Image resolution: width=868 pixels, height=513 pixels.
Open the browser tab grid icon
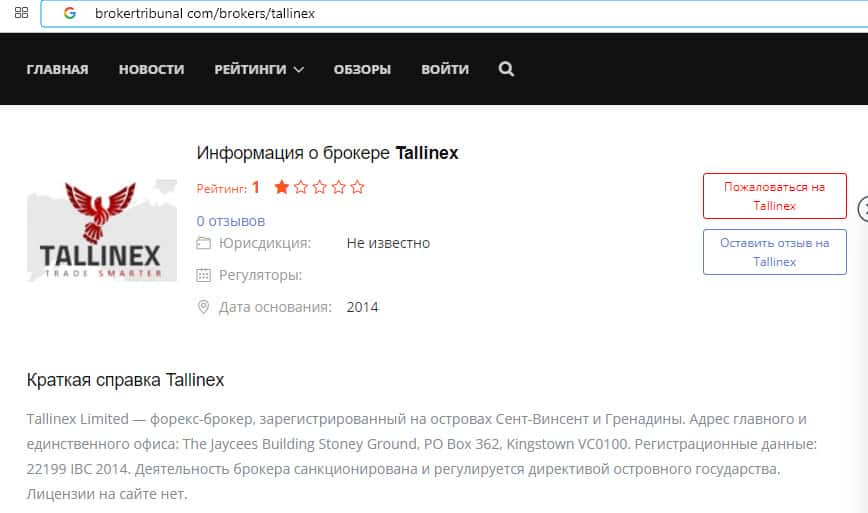(21, 13)
